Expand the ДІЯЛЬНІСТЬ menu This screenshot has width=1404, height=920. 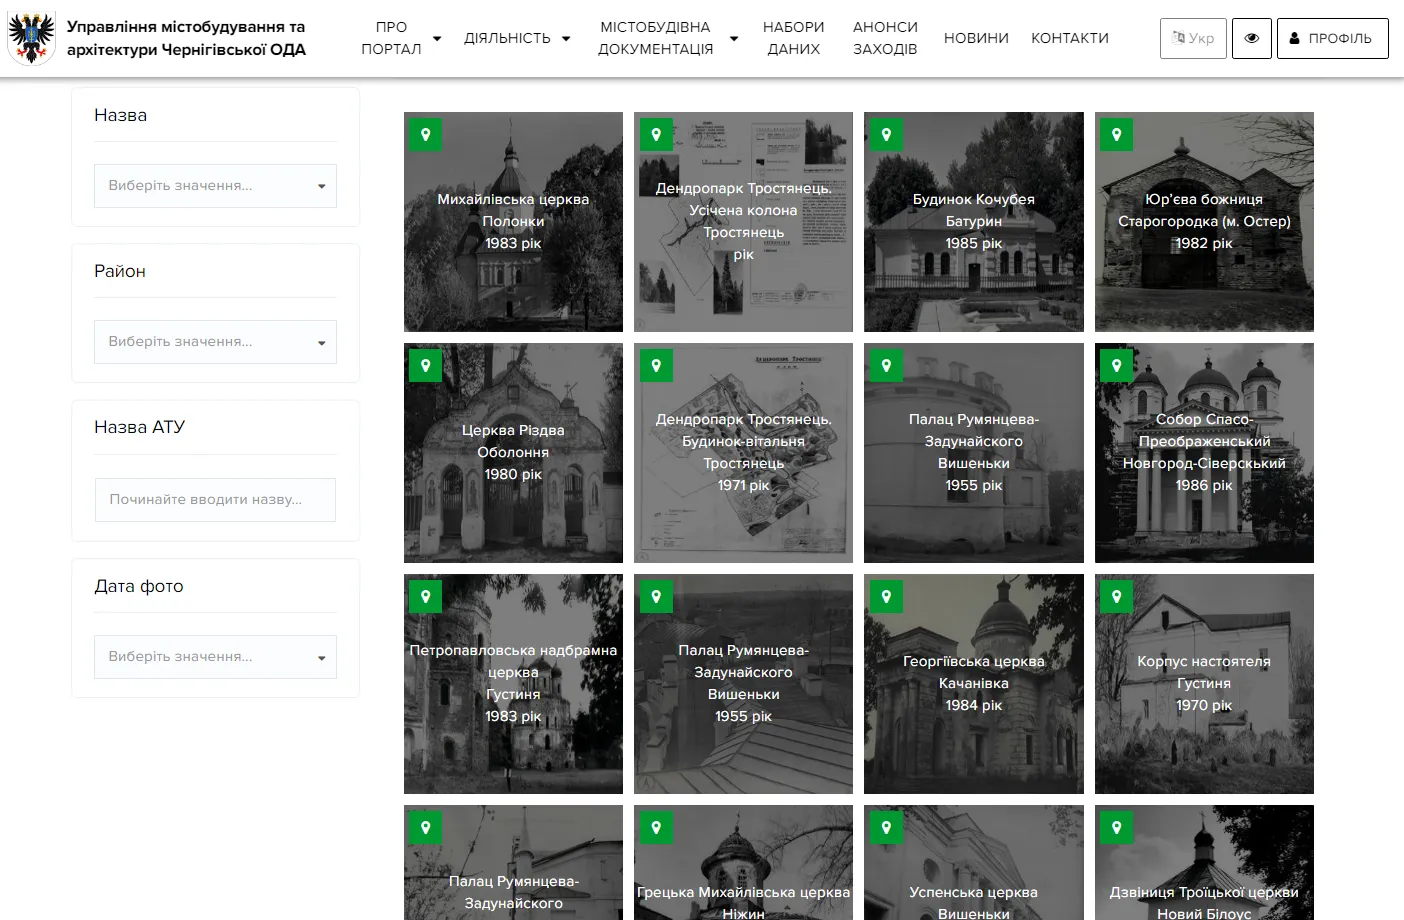(517, 38)
